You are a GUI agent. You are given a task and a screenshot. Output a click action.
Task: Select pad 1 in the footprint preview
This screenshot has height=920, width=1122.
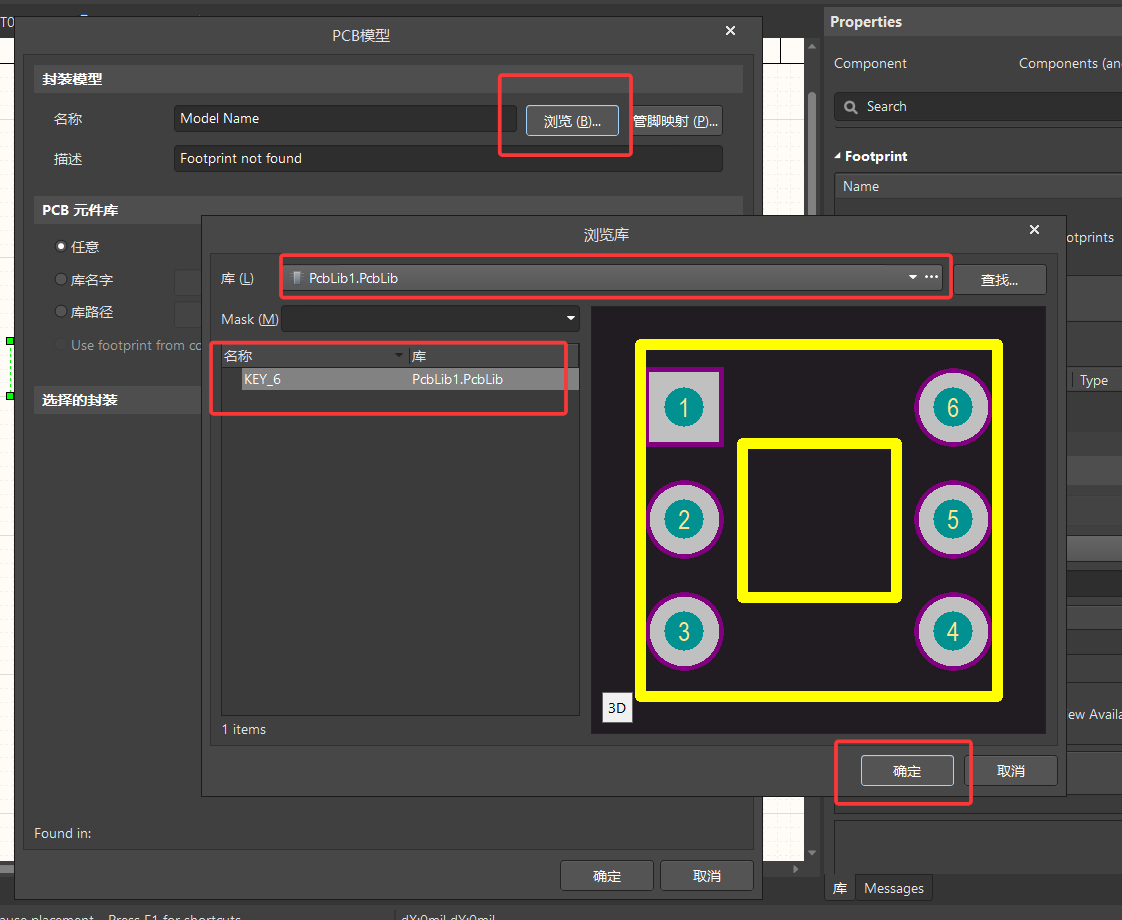tap(684, 407)
